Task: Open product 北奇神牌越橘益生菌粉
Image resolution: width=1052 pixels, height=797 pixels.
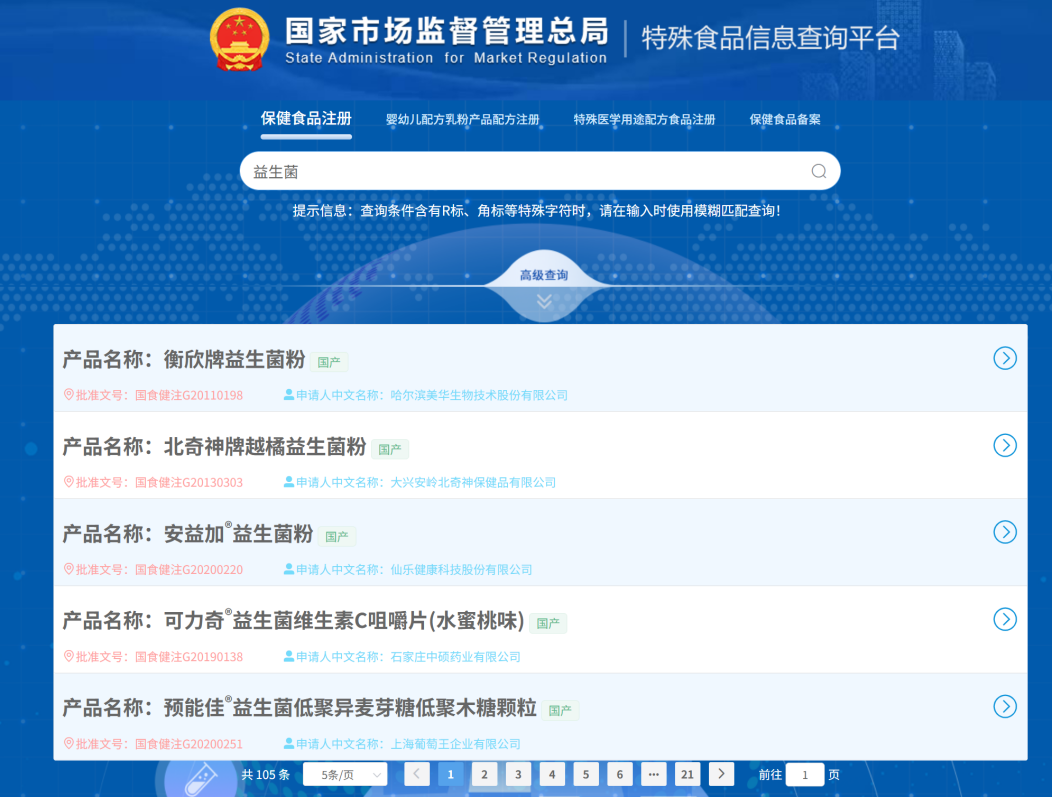Action: pos(265,447)
